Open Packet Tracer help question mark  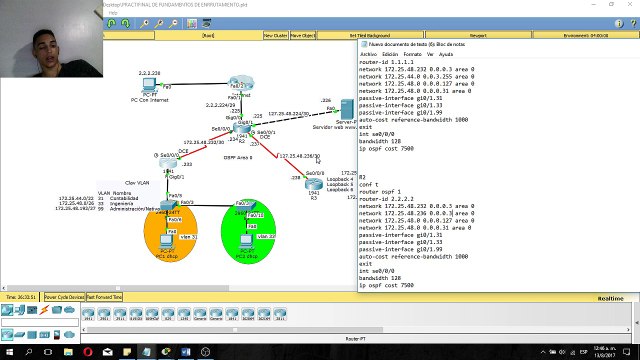(x=633, y=24)
